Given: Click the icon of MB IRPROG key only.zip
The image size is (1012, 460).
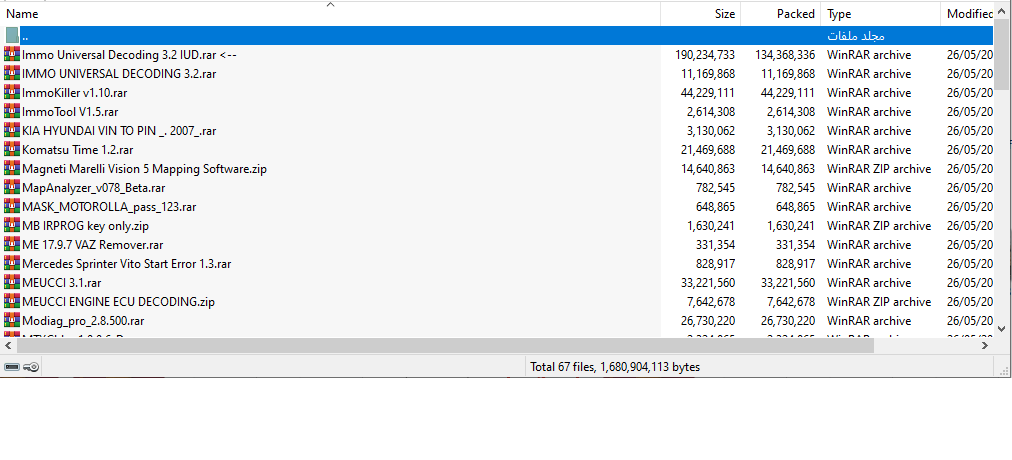Looking at the screenshot, I should pos(12,226).
